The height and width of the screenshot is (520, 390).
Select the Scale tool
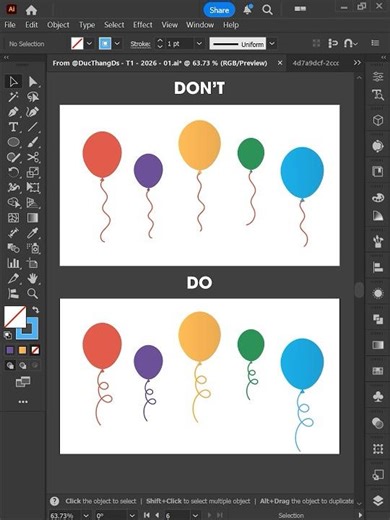click(32, 172)
